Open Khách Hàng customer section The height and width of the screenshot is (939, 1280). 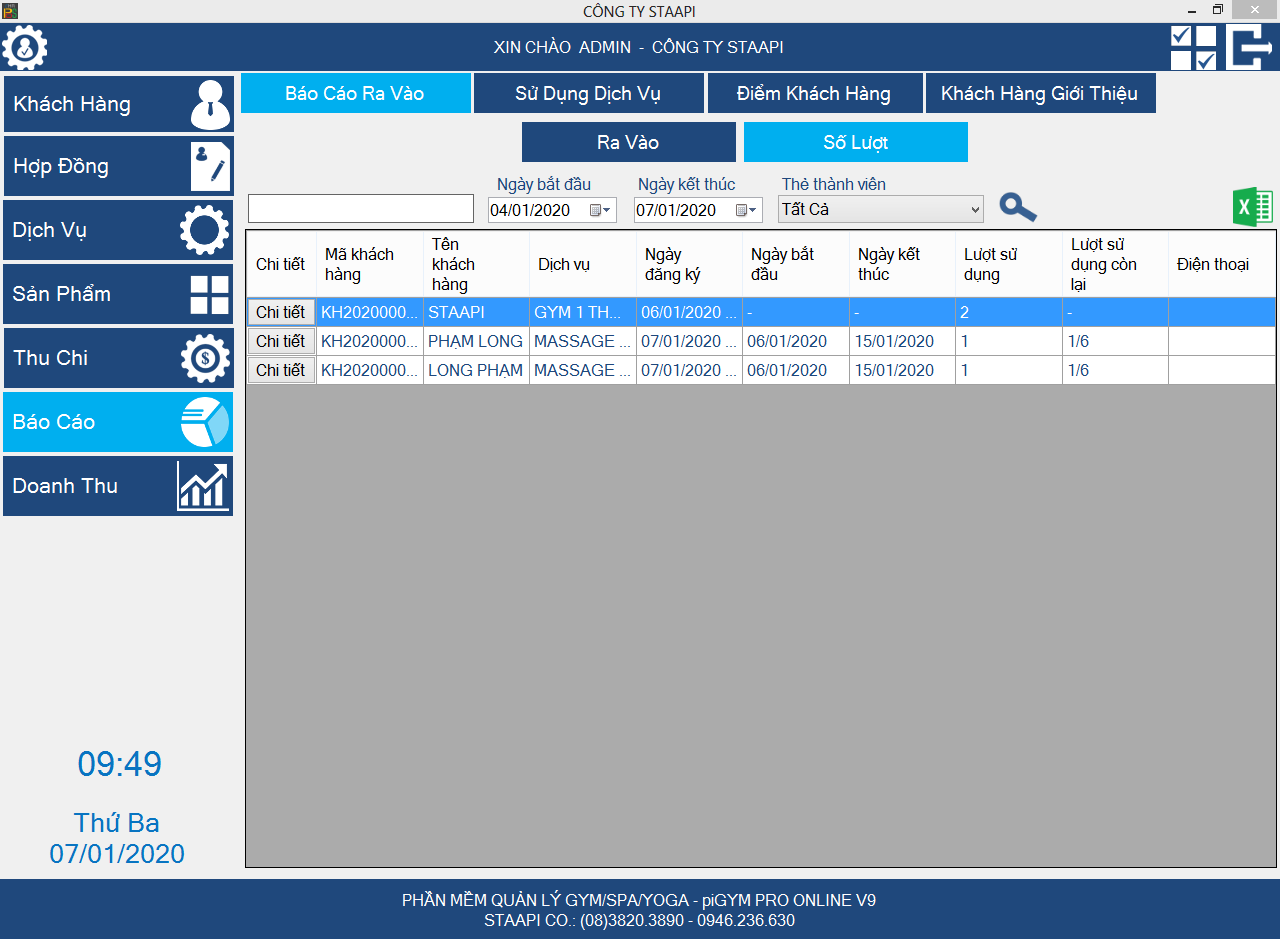point(118,104)
